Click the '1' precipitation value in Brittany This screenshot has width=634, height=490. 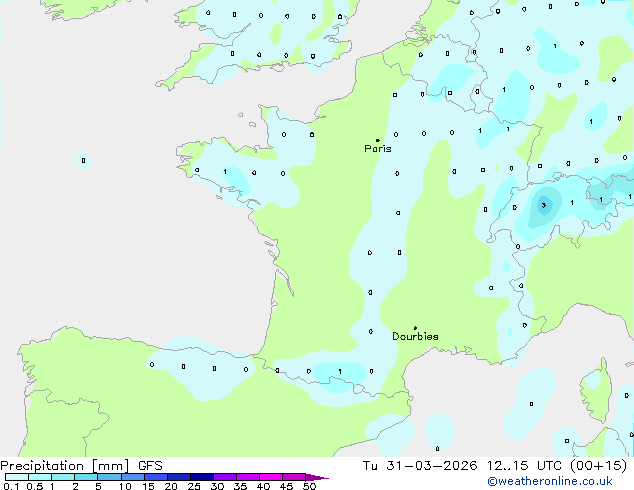tap(225, 172)
